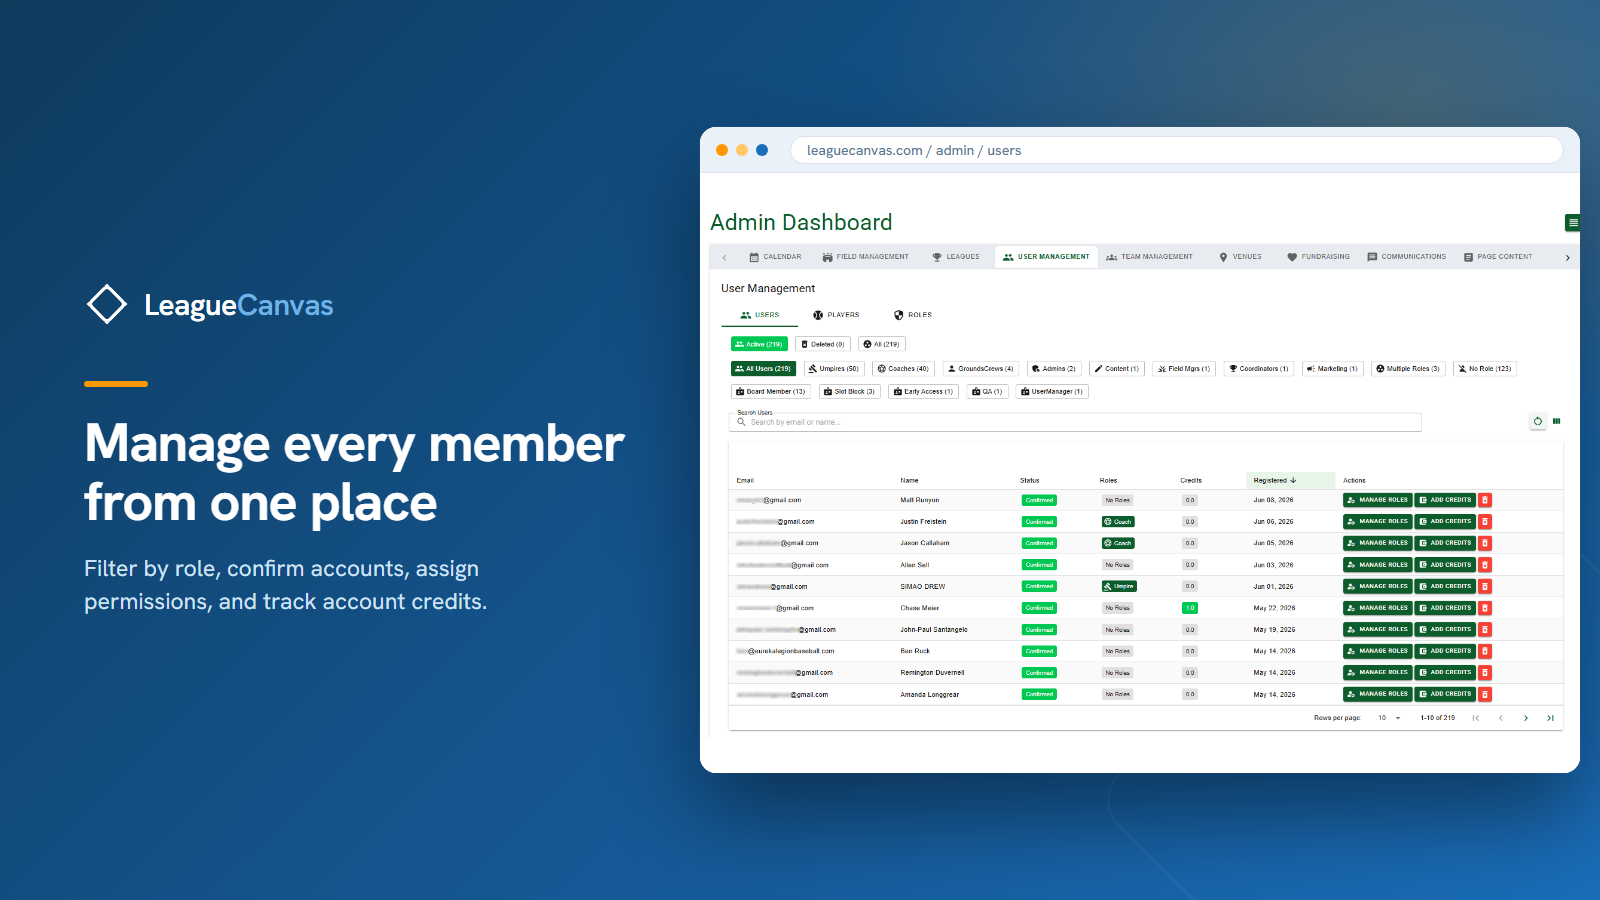Click the LeagueCanvas diamond logo
Image resolution: width=1600 pixels, height=900 pixels.
(107, 305)
